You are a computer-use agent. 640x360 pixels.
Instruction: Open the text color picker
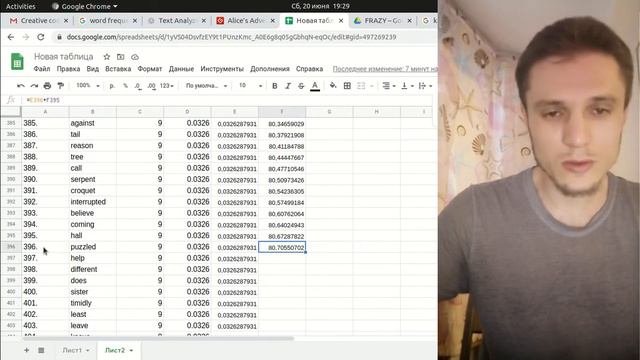(315, 86)
